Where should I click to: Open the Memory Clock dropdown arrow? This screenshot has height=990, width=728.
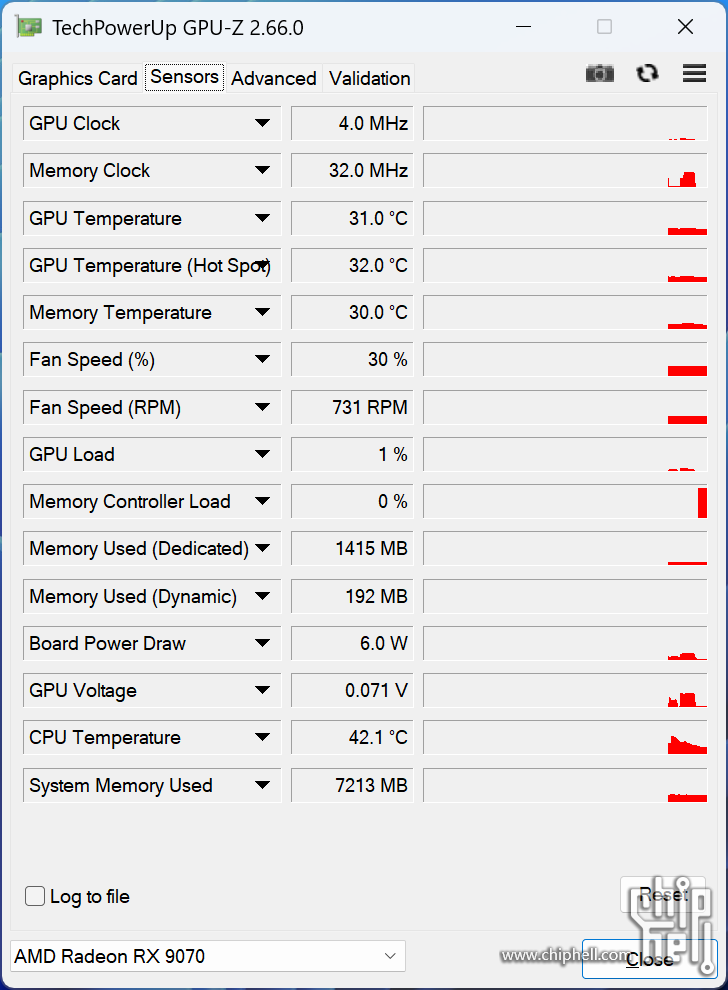coord(263,170)
